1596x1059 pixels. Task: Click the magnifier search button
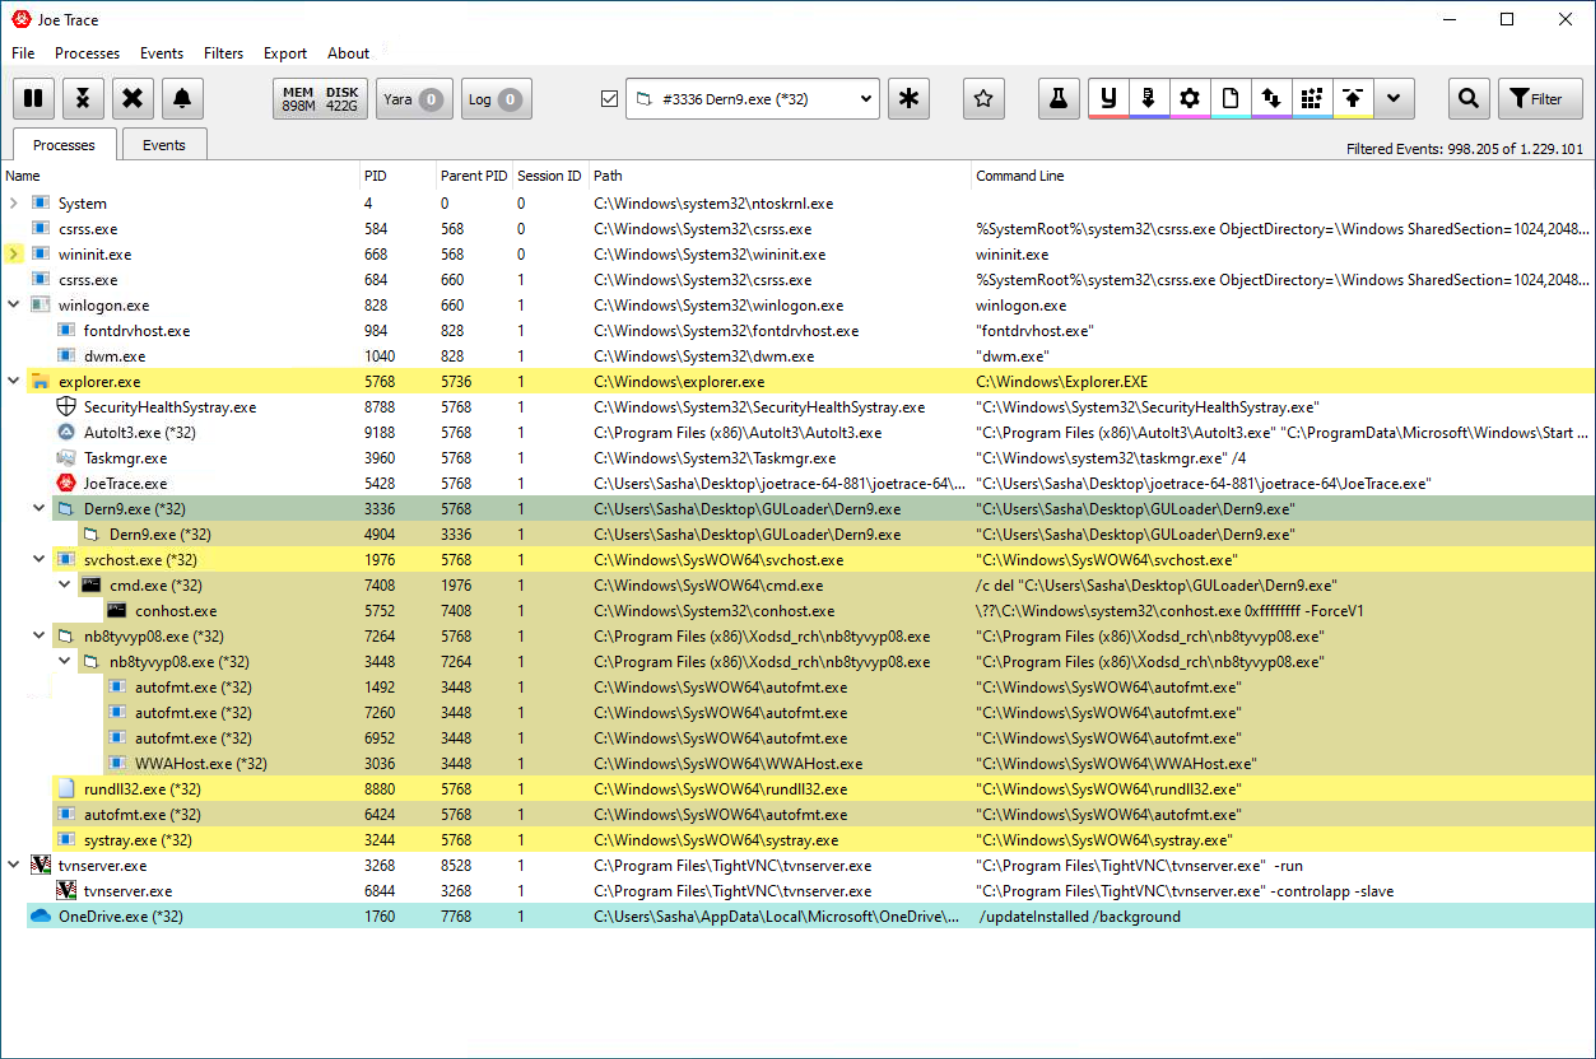(1468, 98)
